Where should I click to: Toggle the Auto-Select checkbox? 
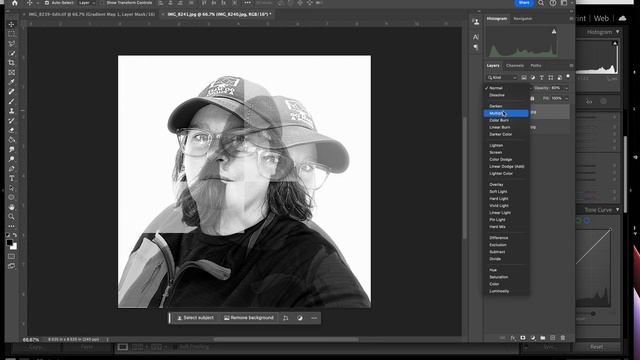coord(47,3)
